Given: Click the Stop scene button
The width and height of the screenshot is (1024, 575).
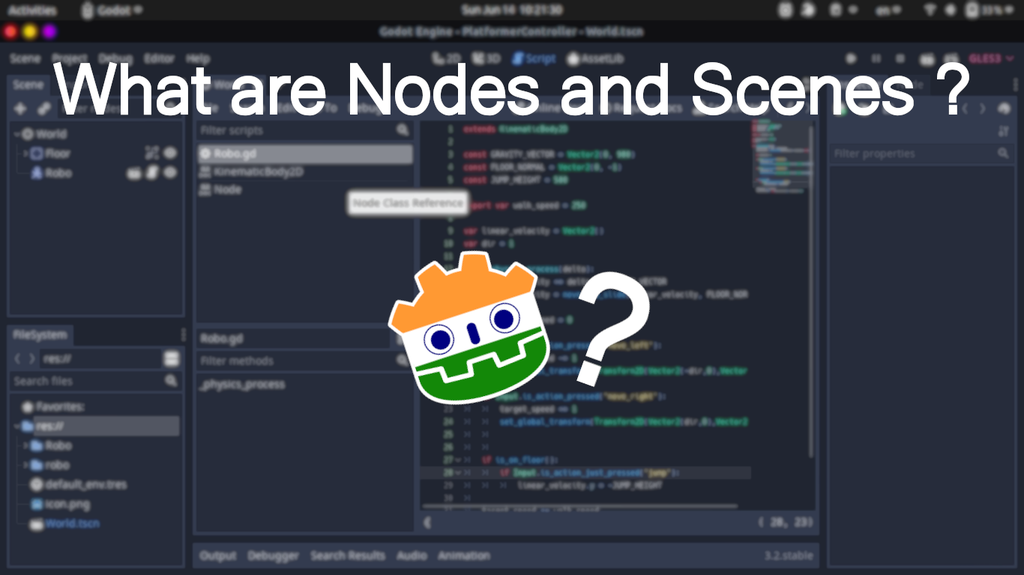Looking at the screenshot, I should (x=901, y=59).
